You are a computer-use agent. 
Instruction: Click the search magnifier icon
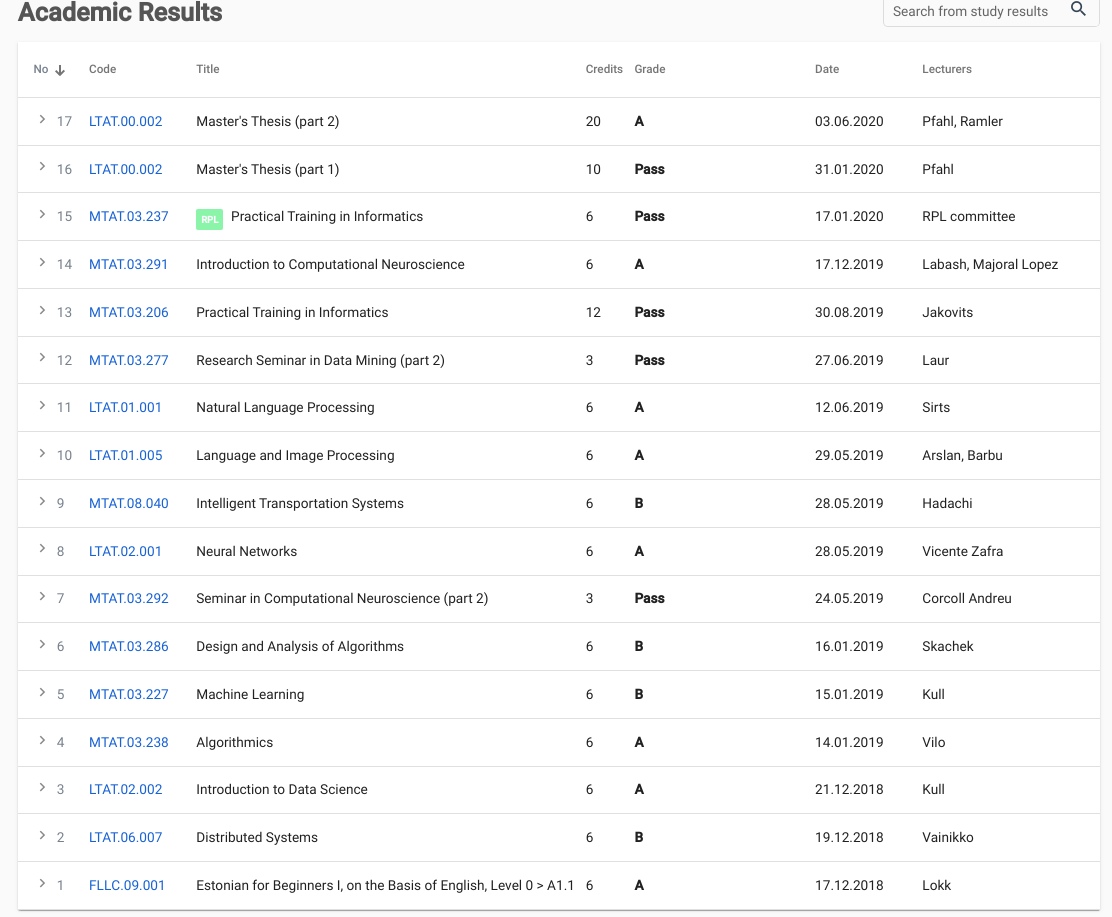(x=1078, y=10)
